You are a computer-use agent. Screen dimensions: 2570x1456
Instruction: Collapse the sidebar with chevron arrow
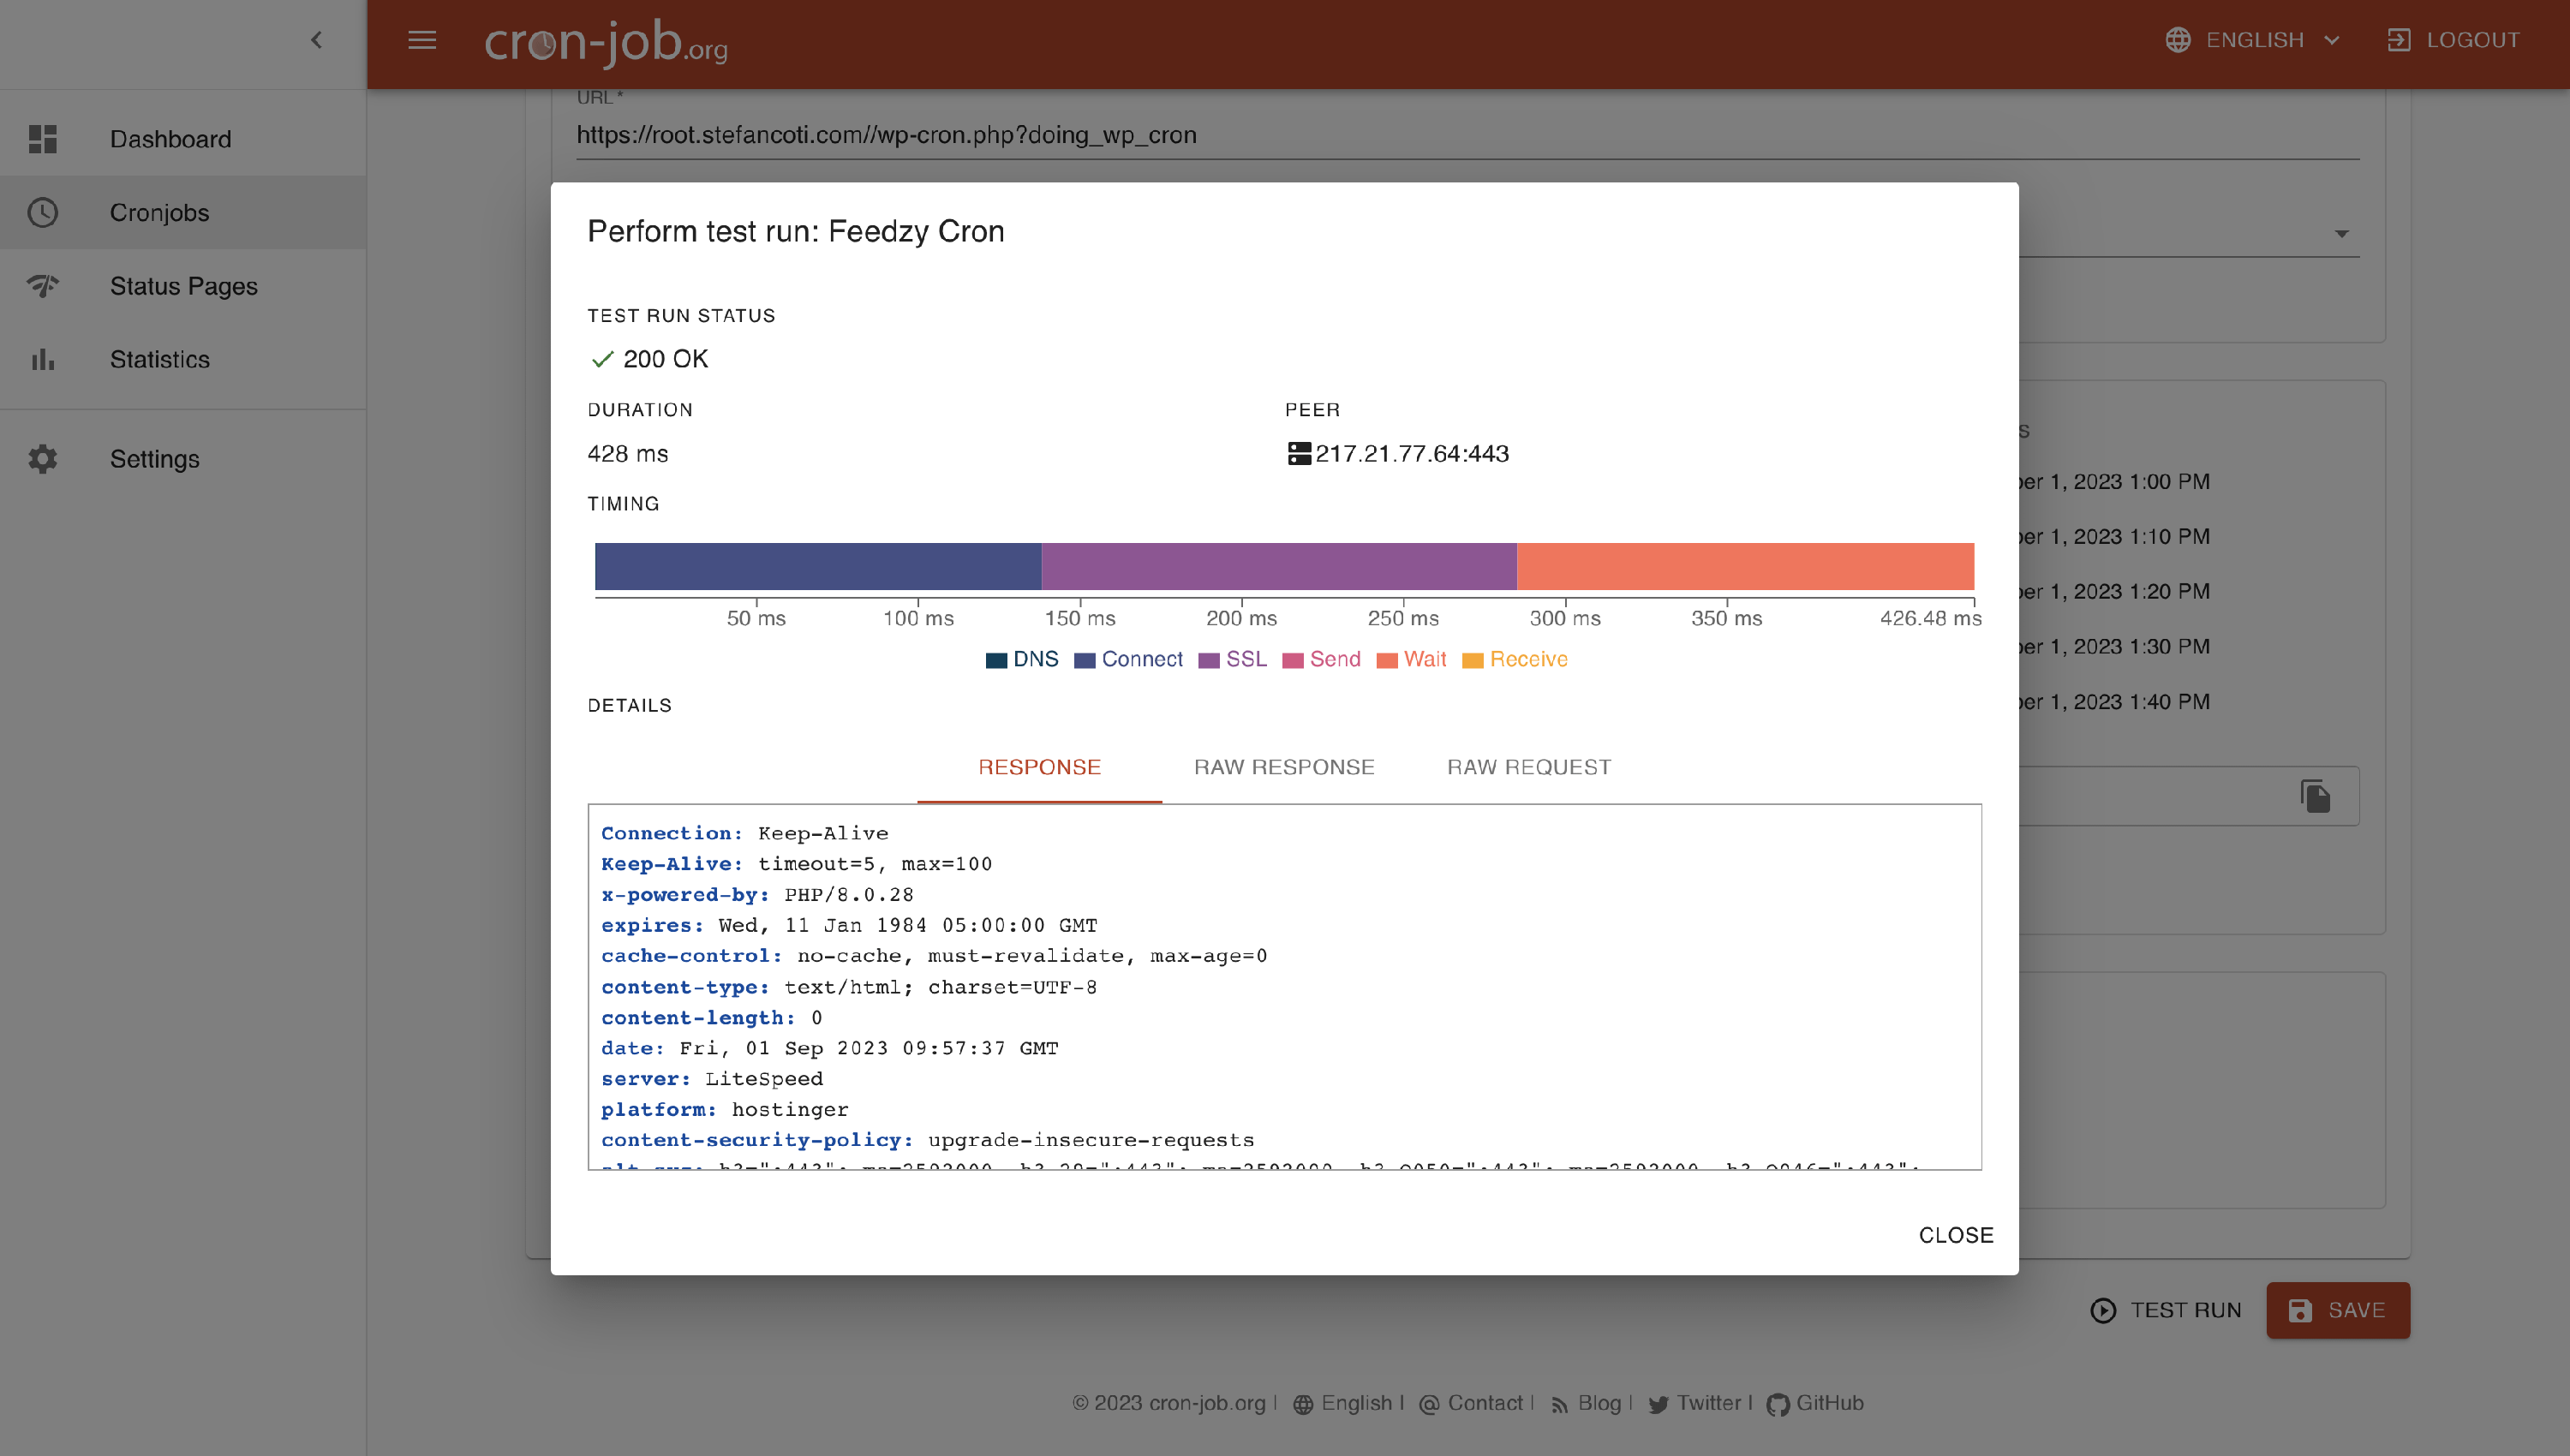click(316, 40)
